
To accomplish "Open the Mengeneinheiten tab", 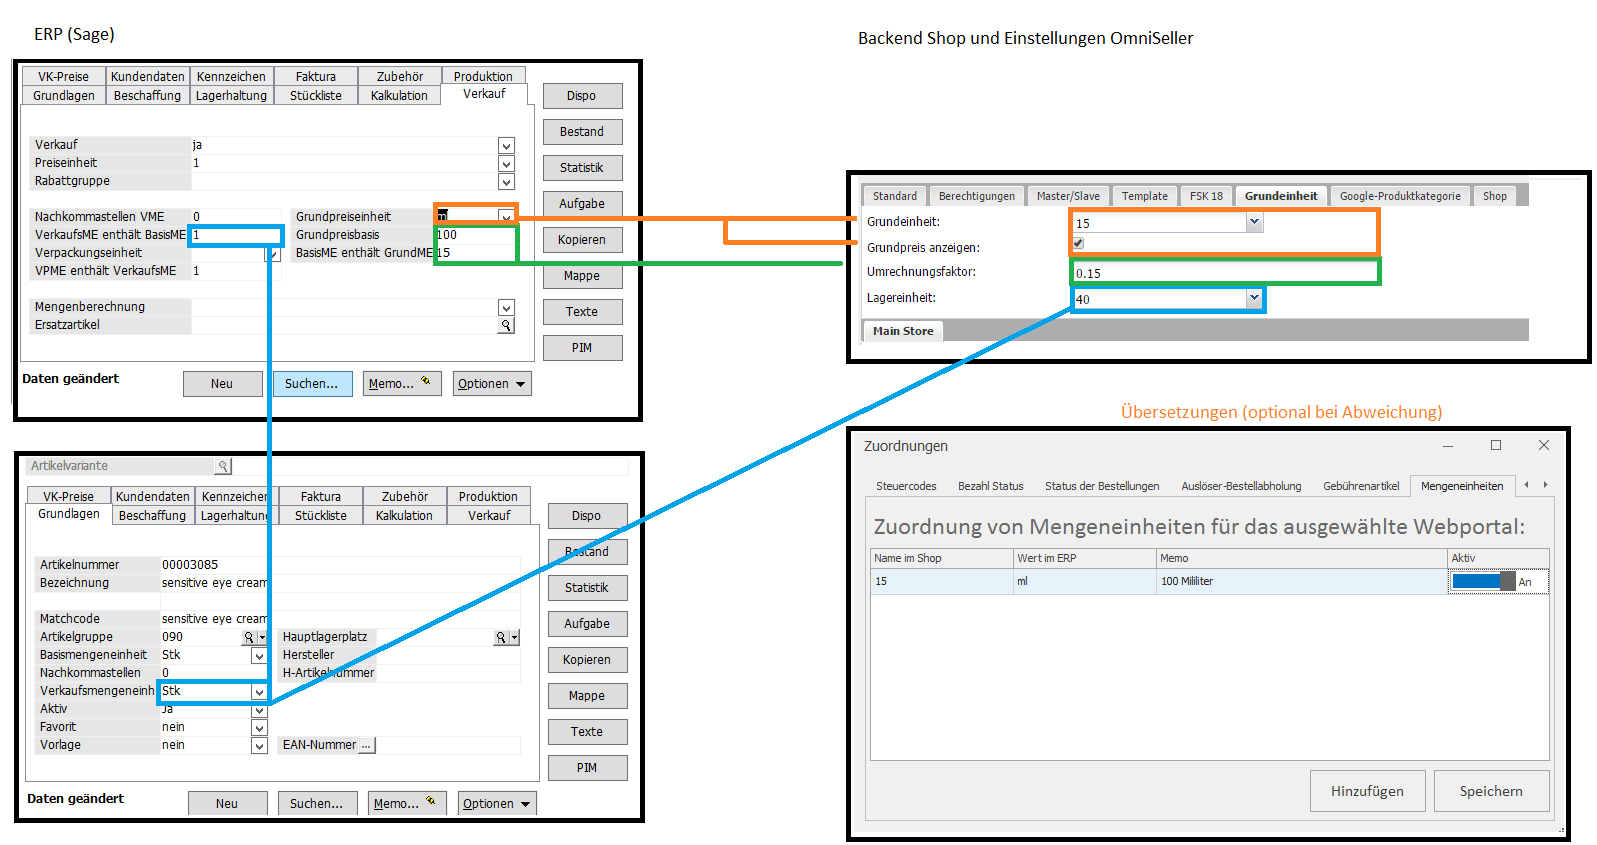I will point(1462,486).
